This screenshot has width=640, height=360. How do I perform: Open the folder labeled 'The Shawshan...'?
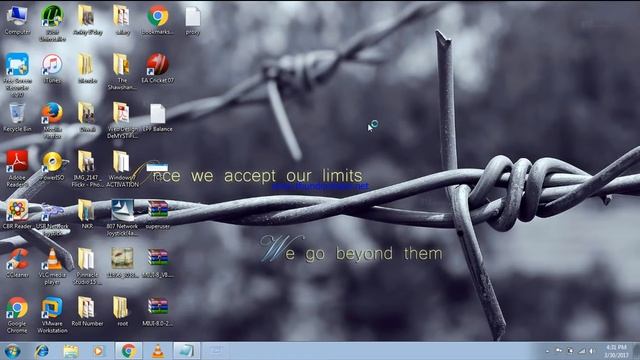[x=122, y=72]
